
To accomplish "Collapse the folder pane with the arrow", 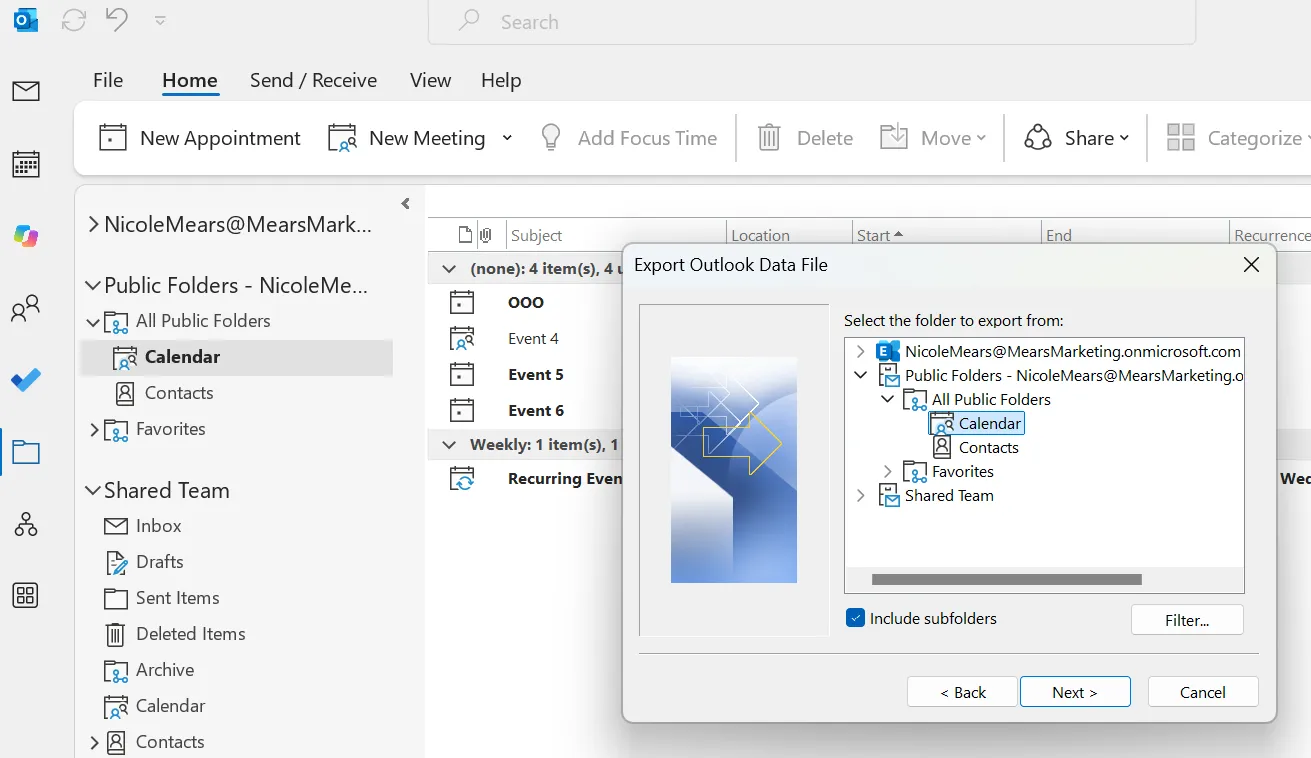I will (405, 204).
